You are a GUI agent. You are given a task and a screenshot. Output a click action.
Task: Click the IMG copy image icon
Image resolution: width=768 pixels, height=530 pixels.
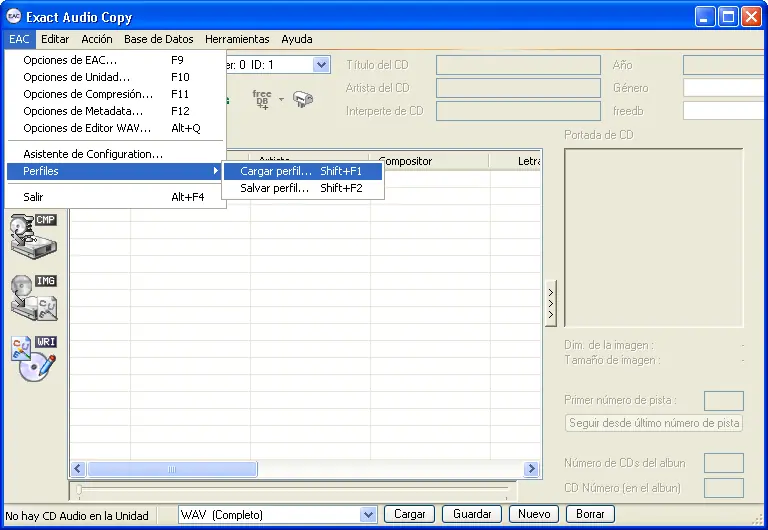pos(34,297)
